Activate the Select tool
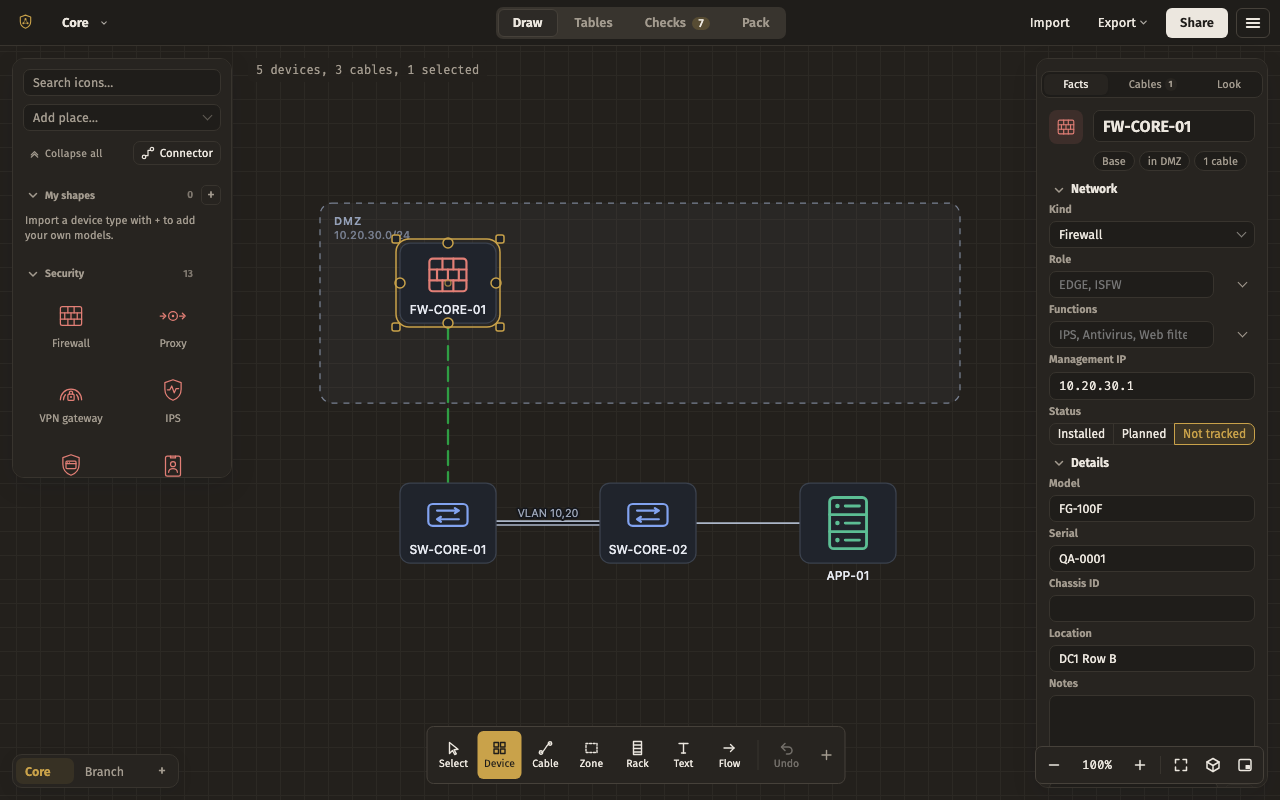The width and height of the screenshot is (1280, 800). [453, 755]
